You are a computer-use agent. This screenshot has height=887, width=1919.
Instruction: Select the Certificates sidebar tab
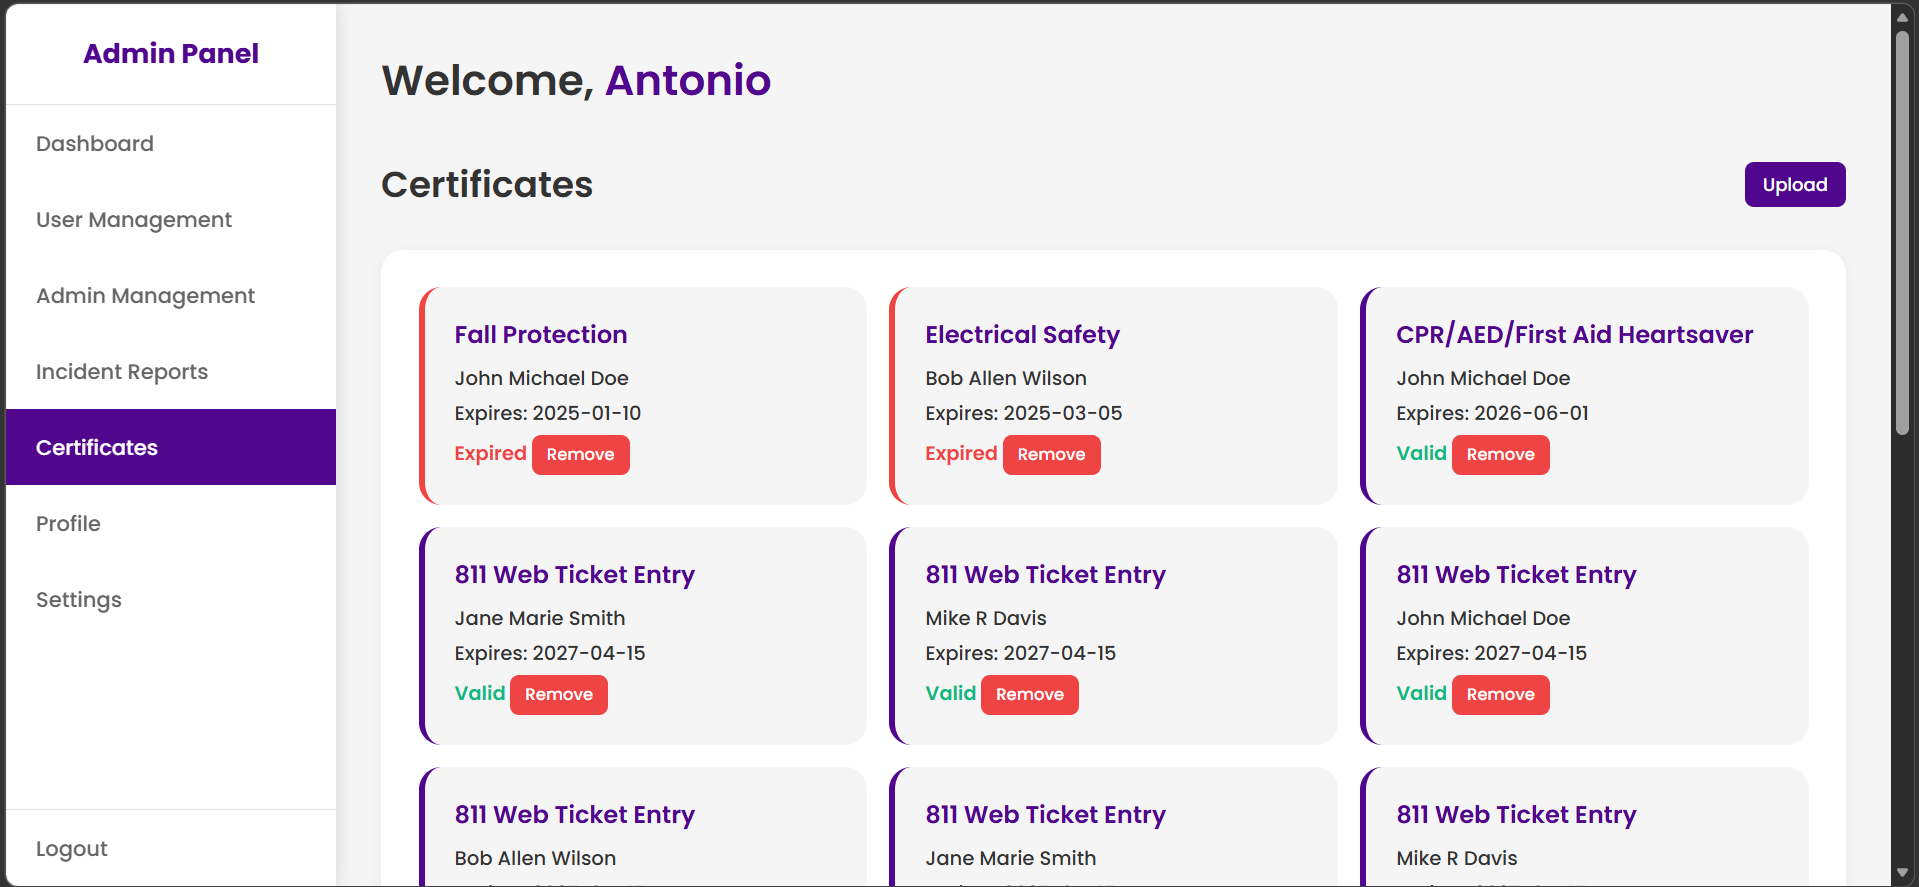click(x=97, y=448)
